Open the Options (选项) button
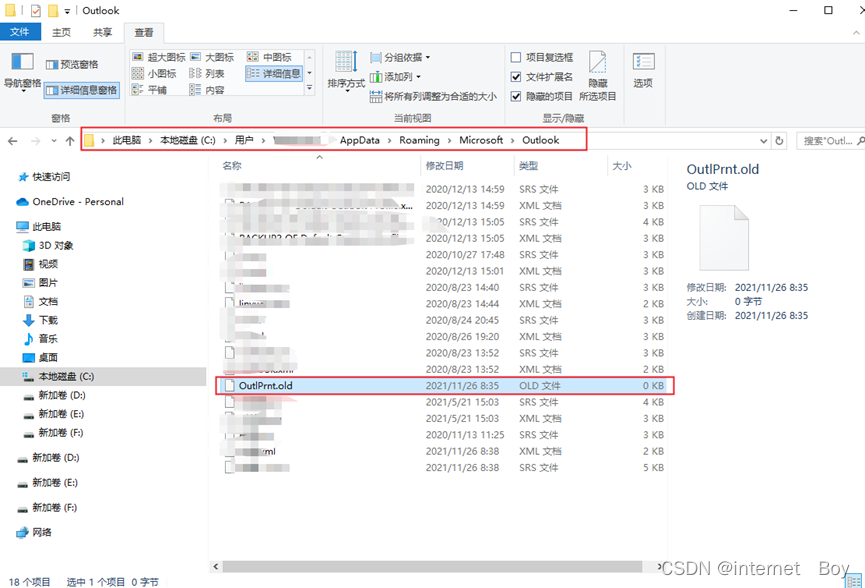Viewport: 865px width, 588px height. 643,71
